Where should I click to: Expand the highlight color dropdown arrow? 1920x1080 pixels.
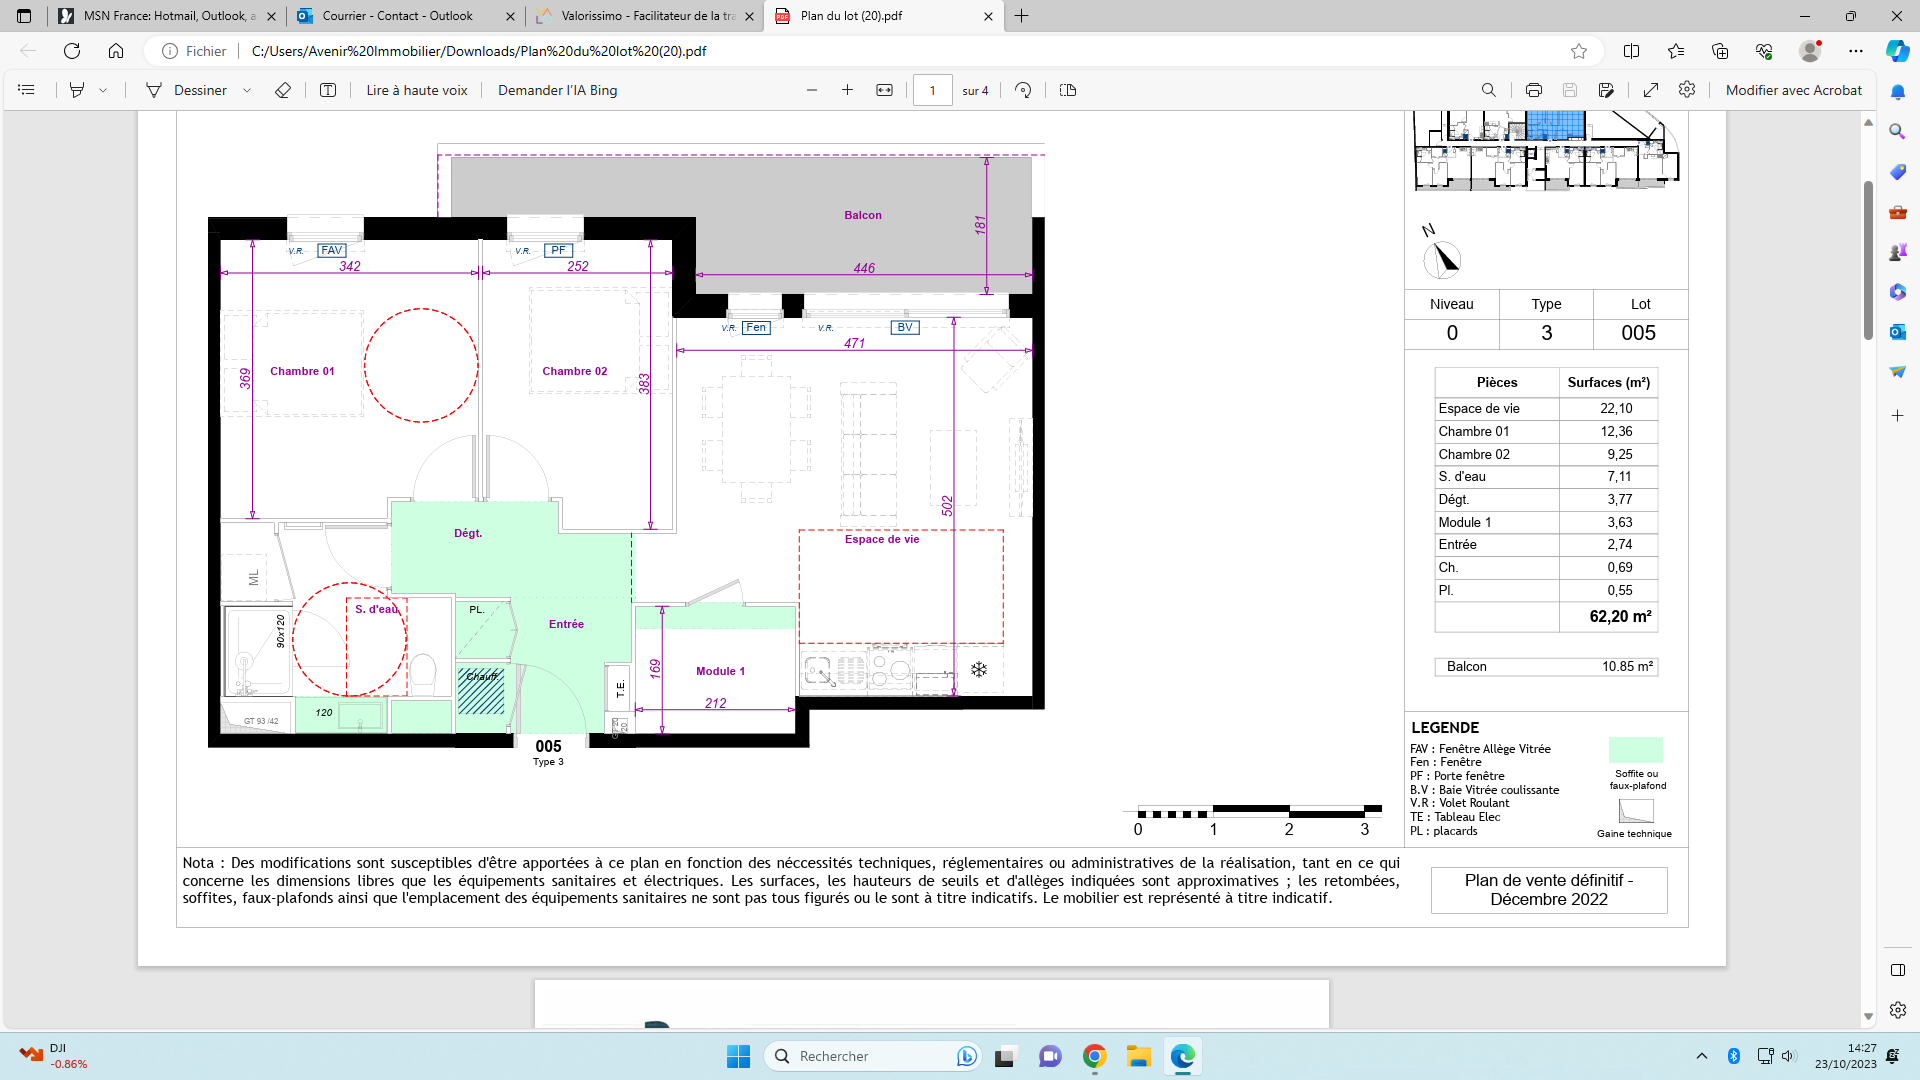coord(103,90)
